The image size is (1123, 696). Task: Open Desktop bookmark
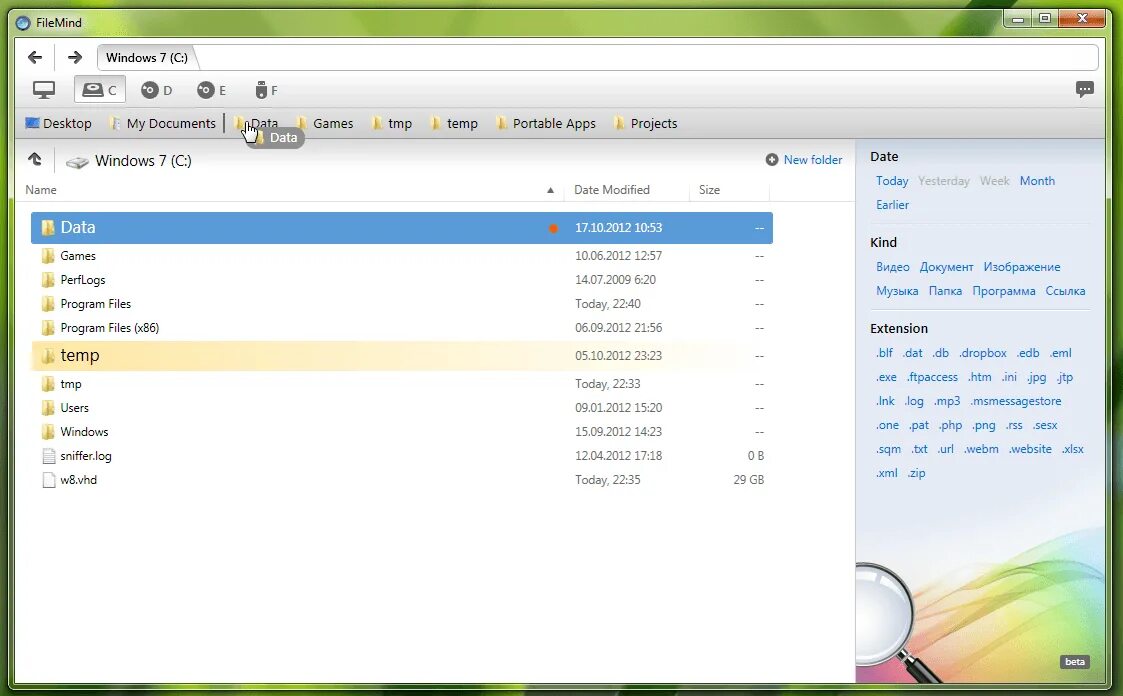click(59, 123)
